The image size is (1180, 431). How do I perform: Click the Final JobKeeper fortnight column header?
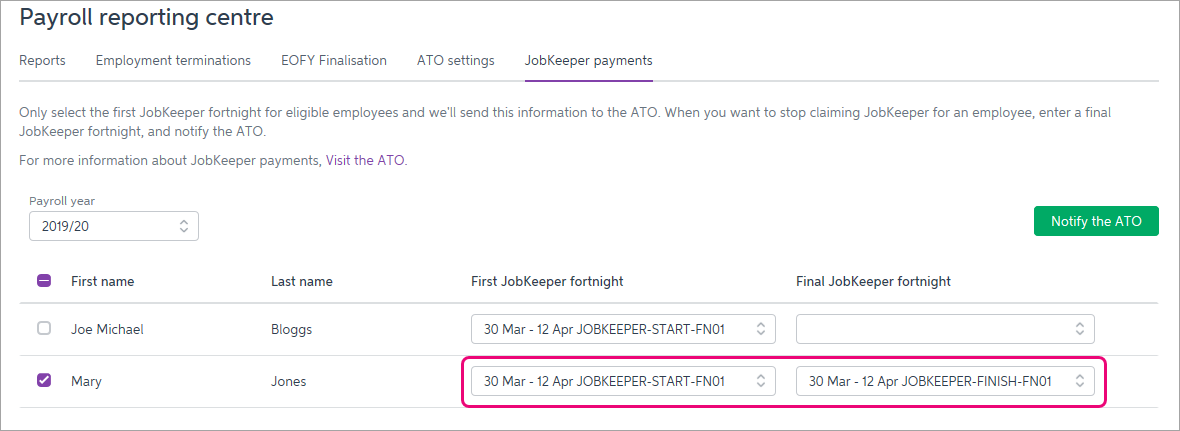873,281
